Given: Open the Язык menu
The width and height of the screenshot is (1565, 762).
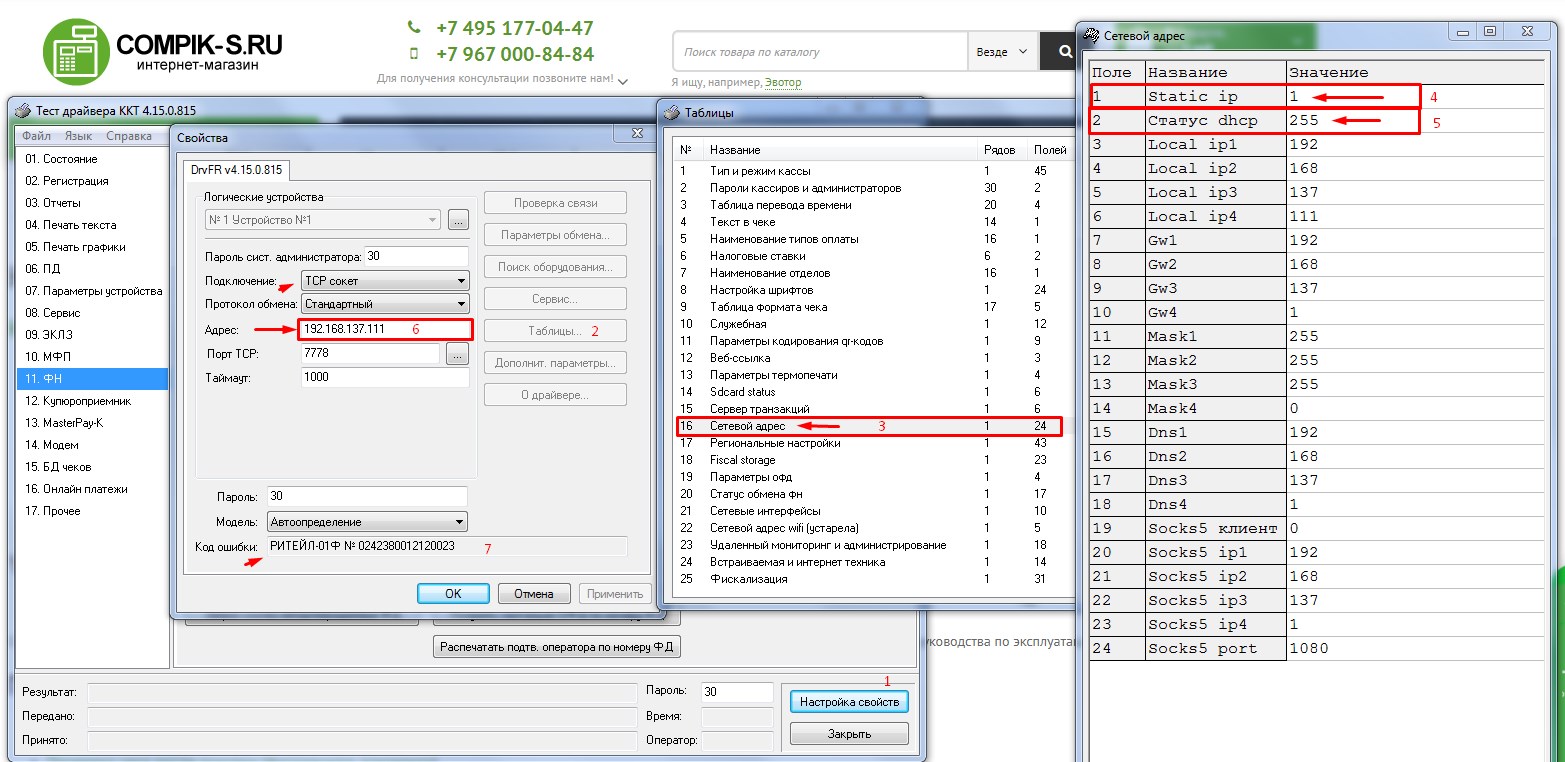Looking at the screenshot, I should (78, 136).
